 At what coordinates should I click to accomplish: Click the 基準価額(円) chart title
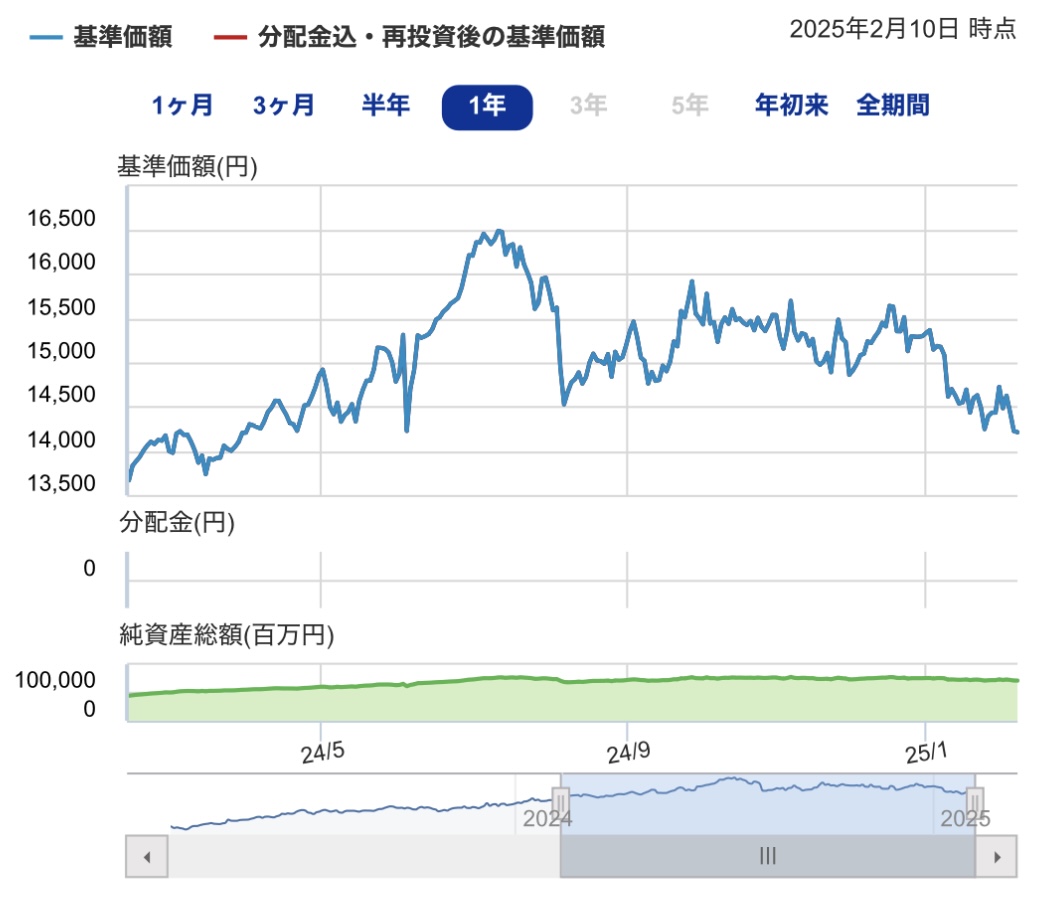click(187, 166)
